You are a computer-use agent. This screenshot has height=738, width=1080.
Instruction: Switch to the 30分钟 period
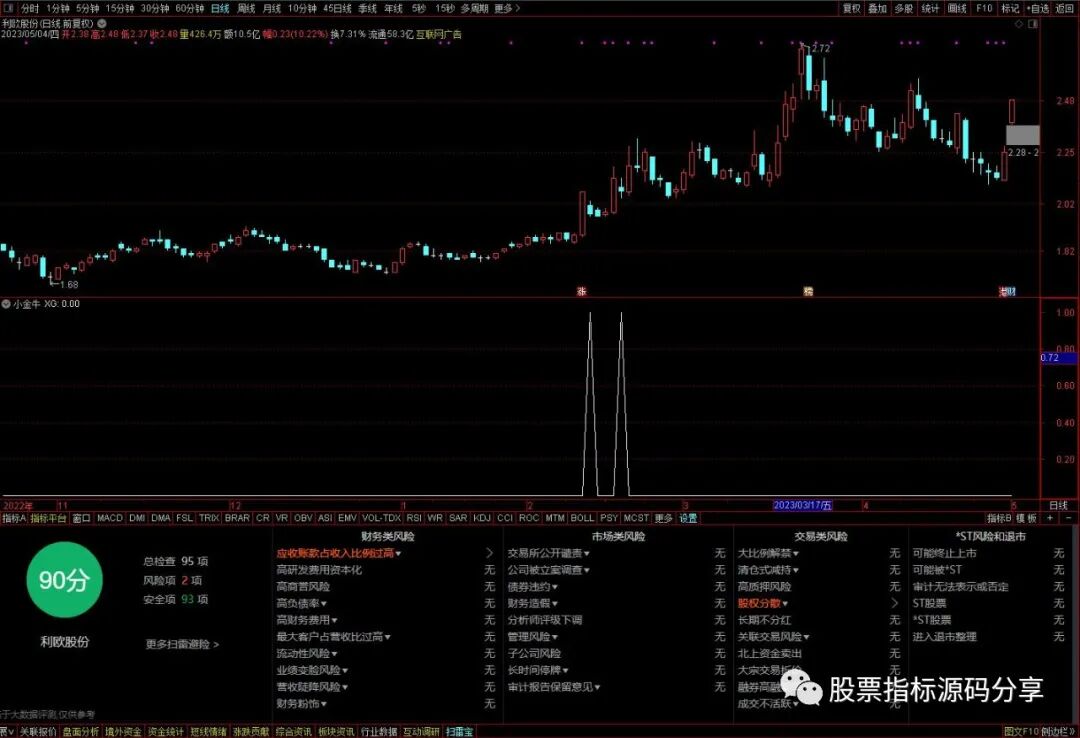click(154, 8)
